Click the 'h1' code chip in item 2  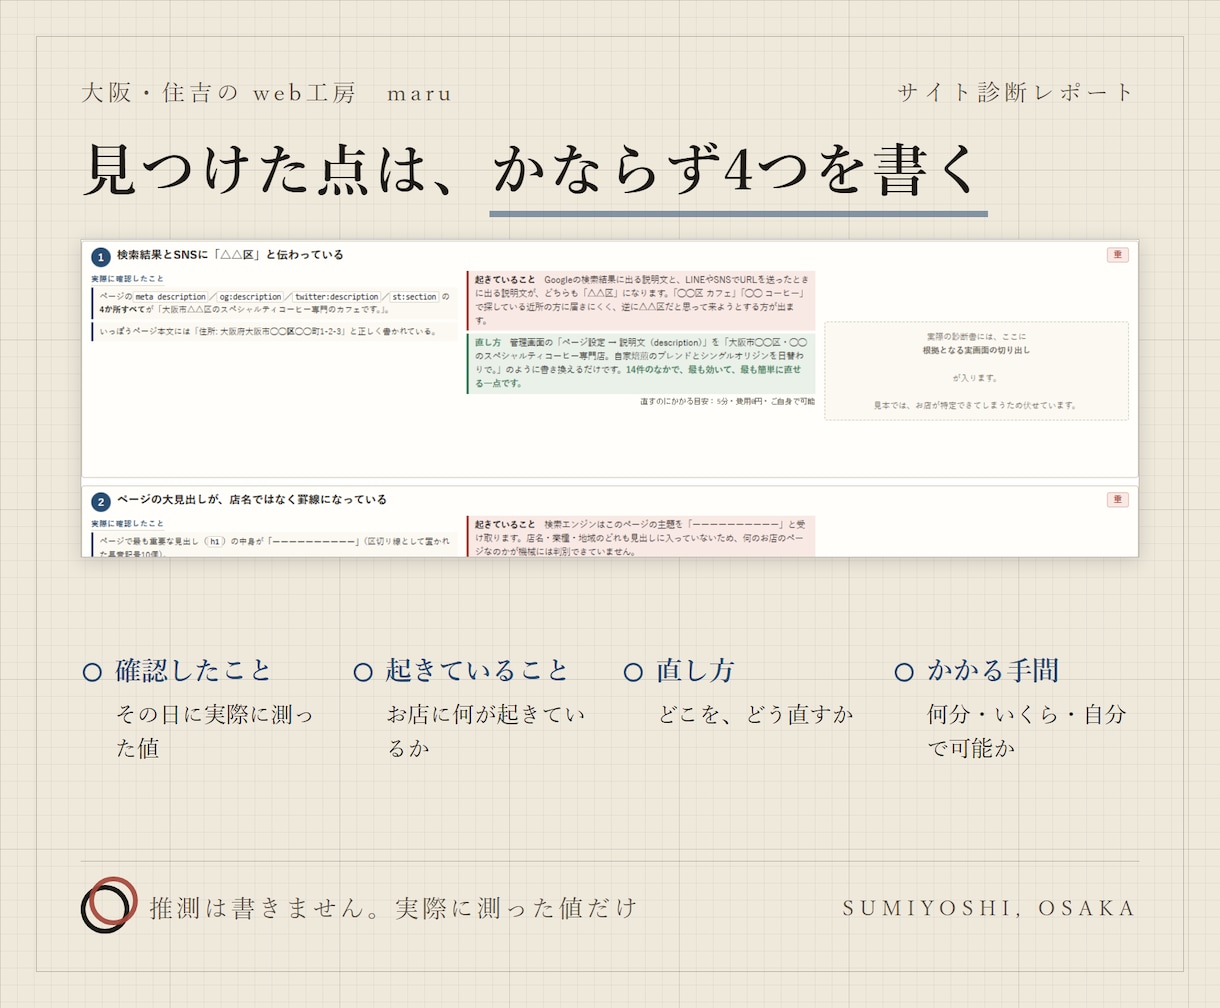(215, 542)
